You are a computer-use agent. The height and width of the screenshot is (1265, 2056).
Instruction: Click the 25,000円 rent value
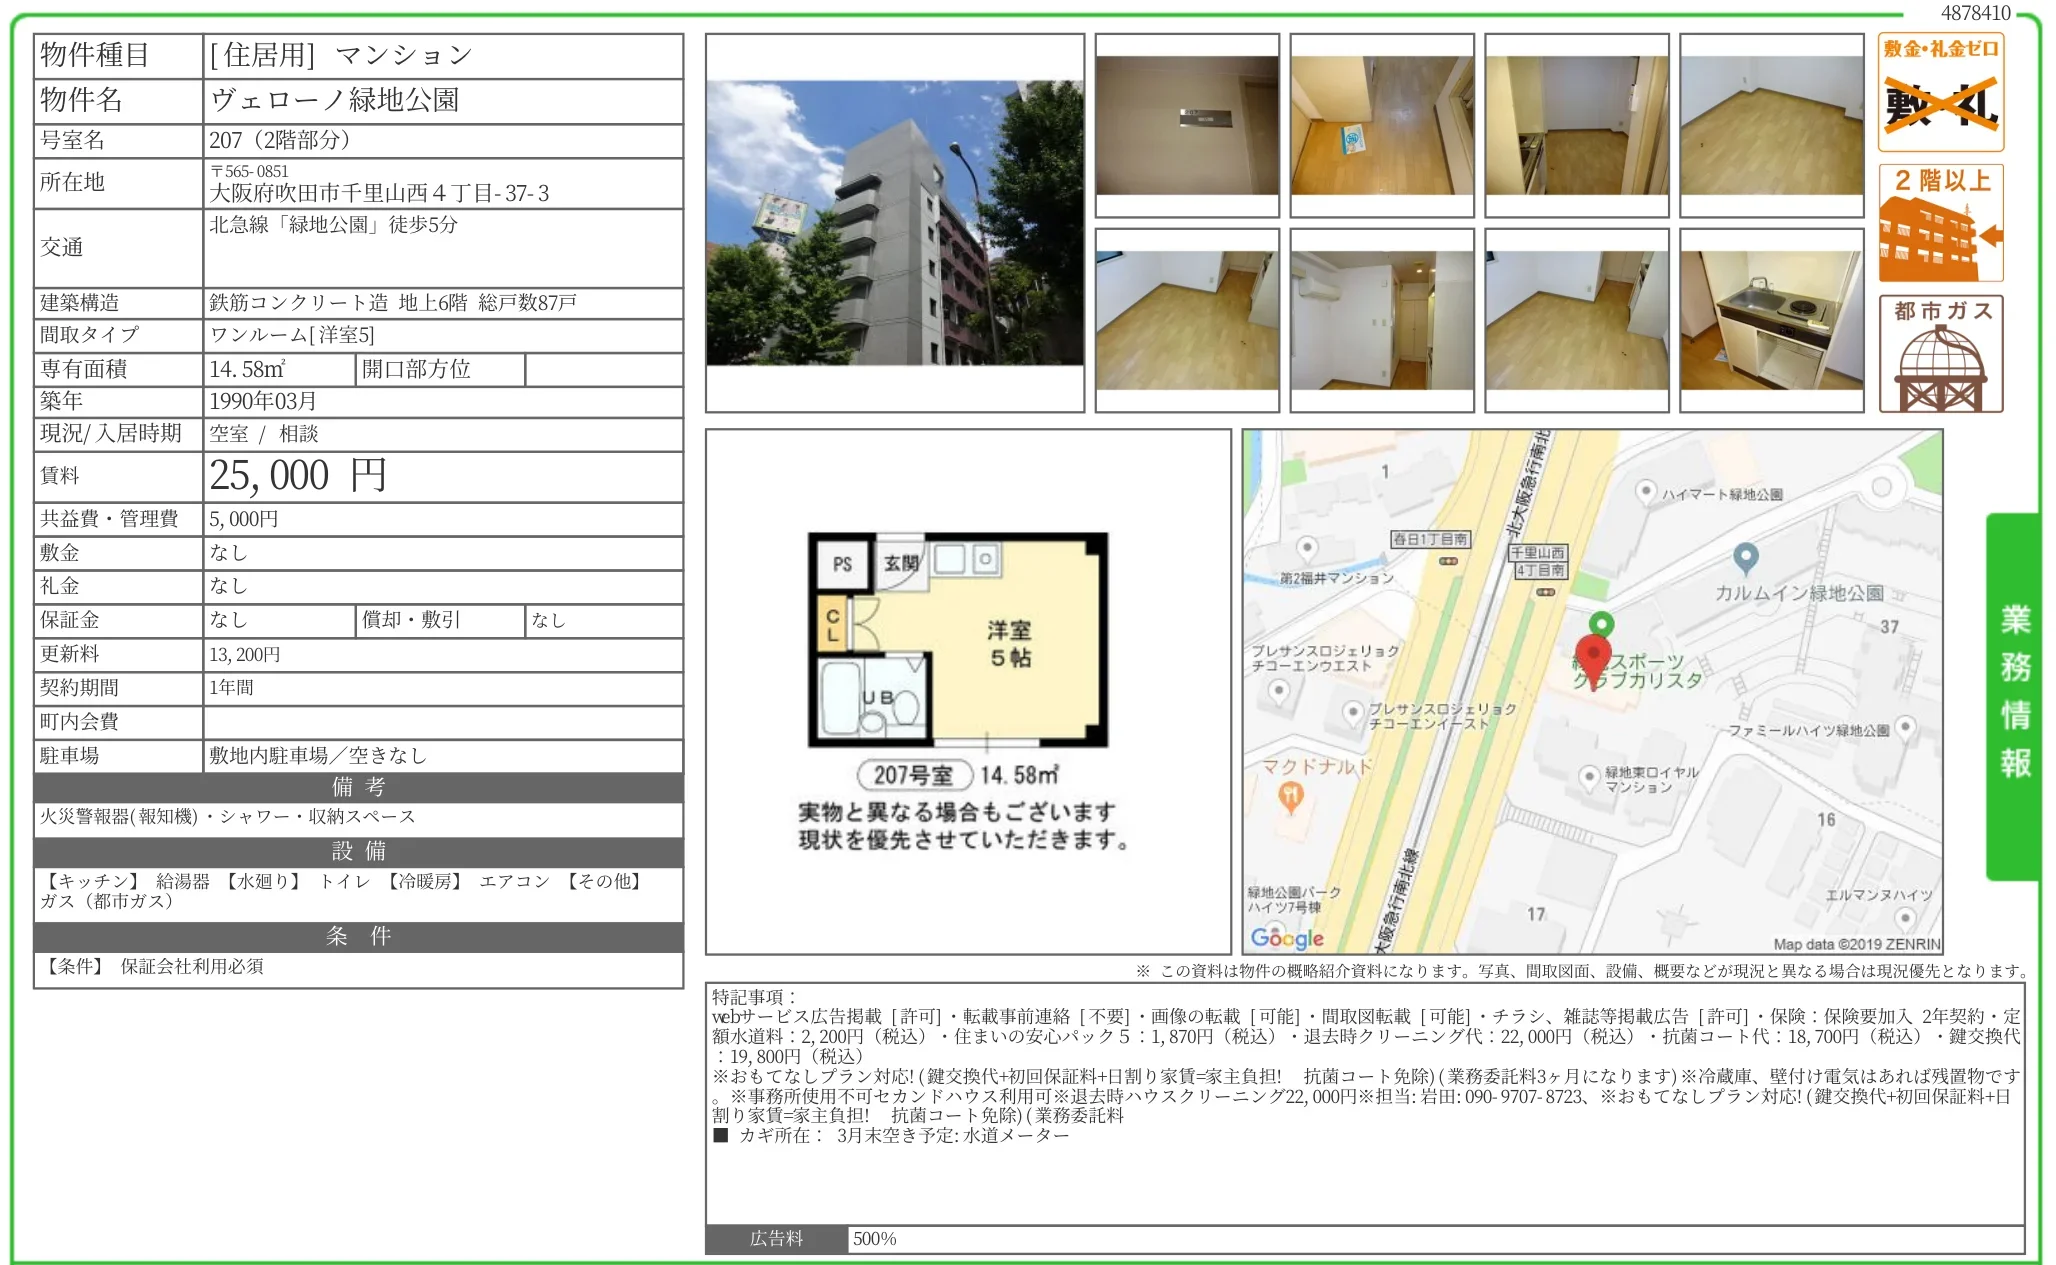click(x=298, y=476)
